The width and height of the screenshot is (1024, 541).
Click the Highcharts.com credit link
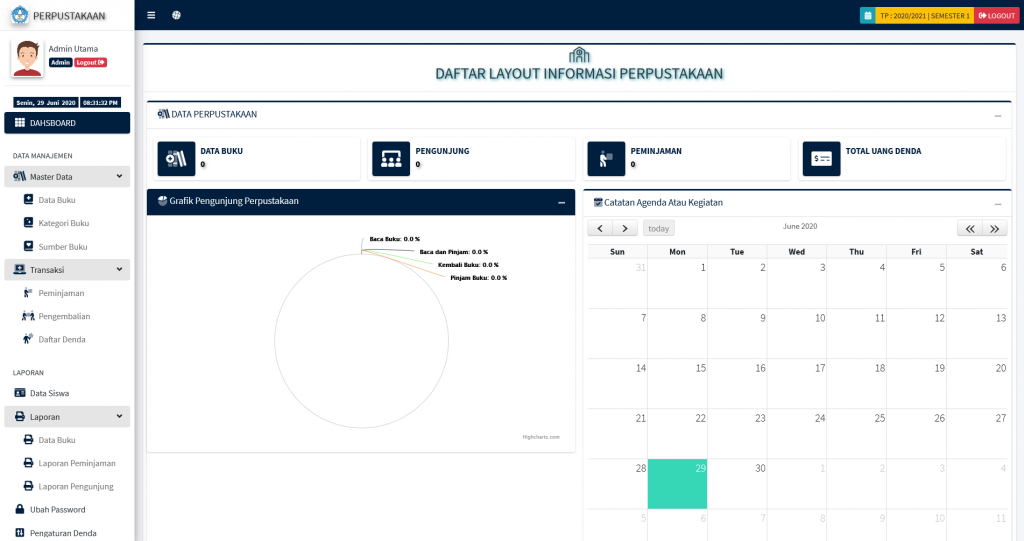point(541,436)
